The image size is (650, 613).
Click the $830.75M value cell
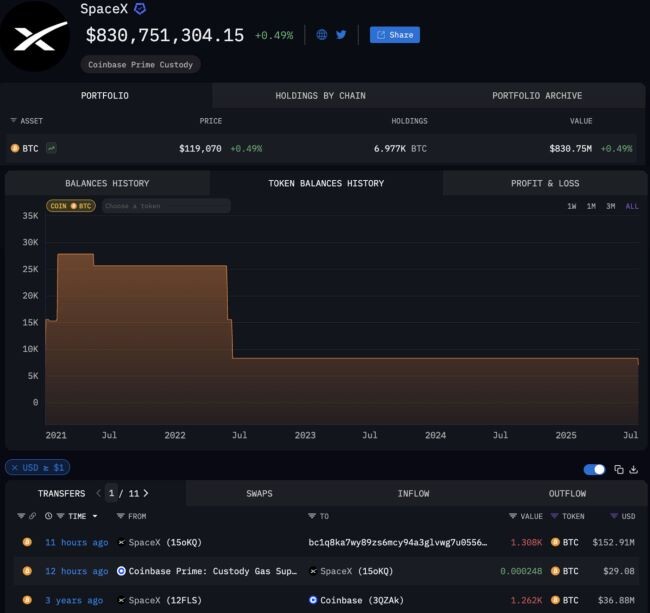click(x=570, y=148)
